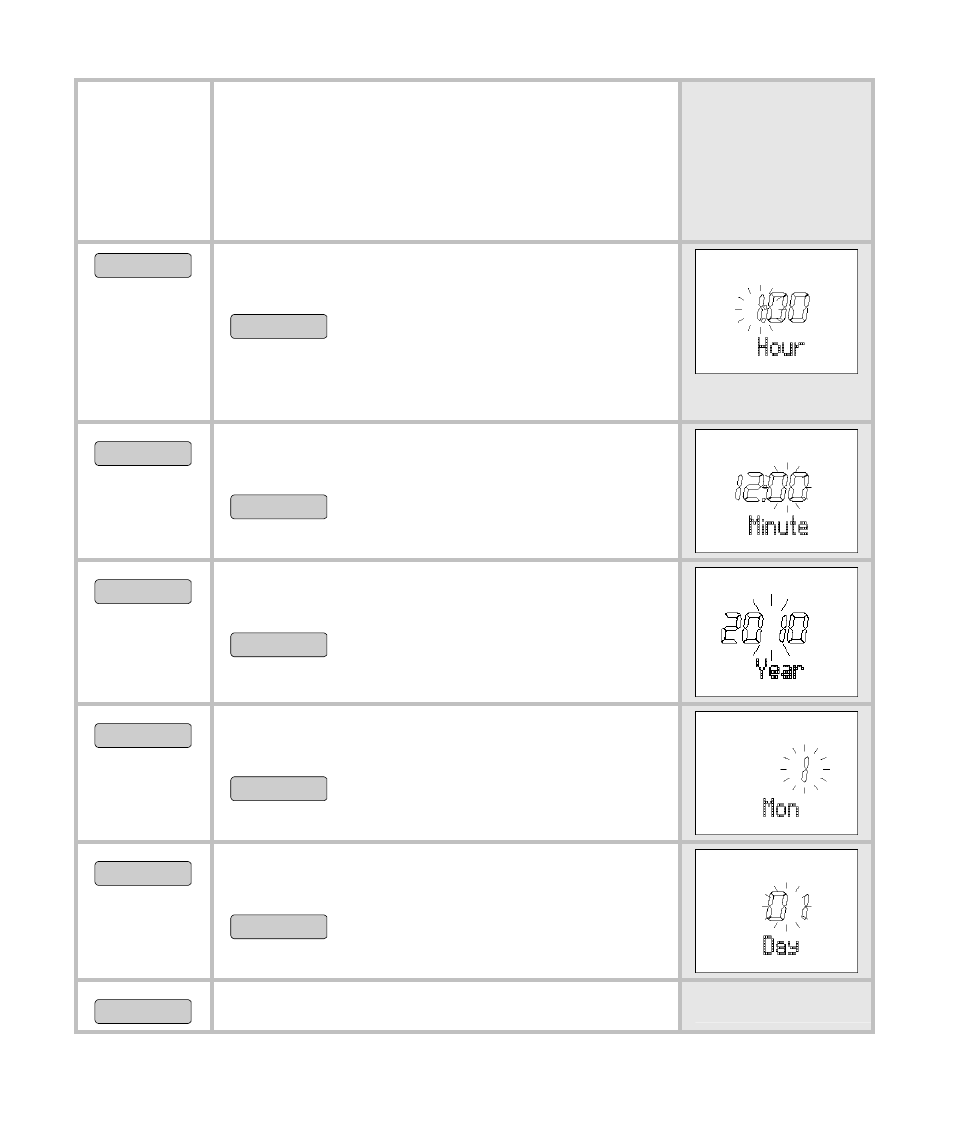Click the first-column gray button in the Year row
This screenshot has width=954, height=1132.
coord(143,591)
